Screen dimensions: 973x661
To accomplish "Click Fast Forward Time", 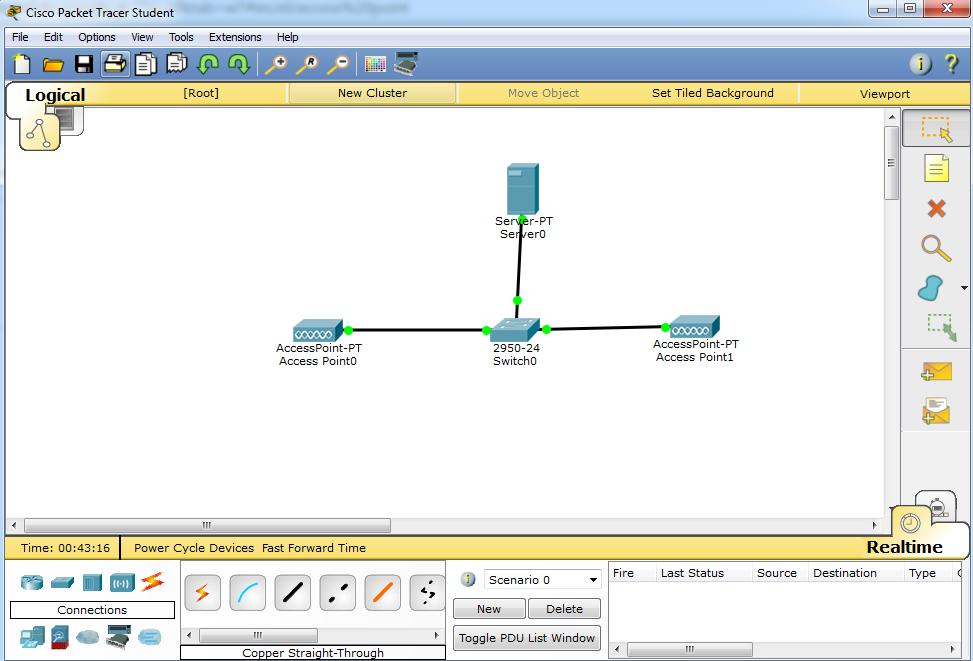I will tap(313, 548).
